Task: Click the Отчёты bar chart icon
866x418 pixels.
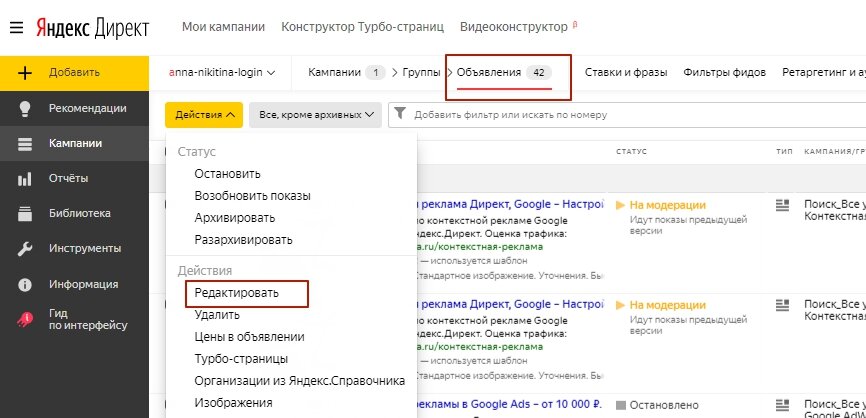Action: coord(25,179)
